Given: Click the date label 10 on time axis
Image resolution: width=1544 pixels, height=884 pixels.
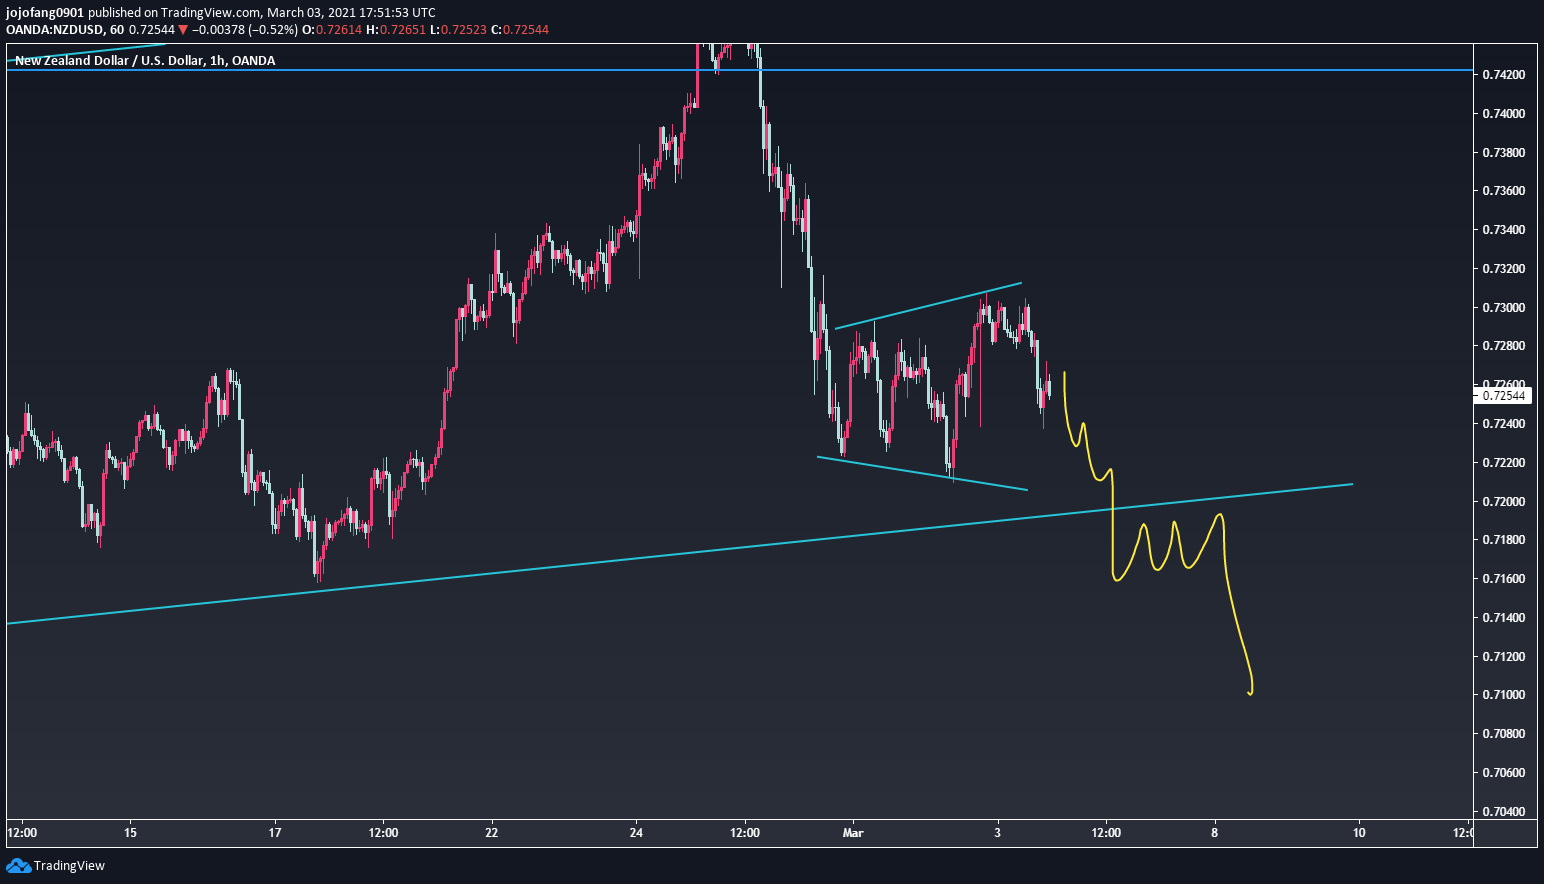Looking at the screenshot, I should [x=1359, y=832].
